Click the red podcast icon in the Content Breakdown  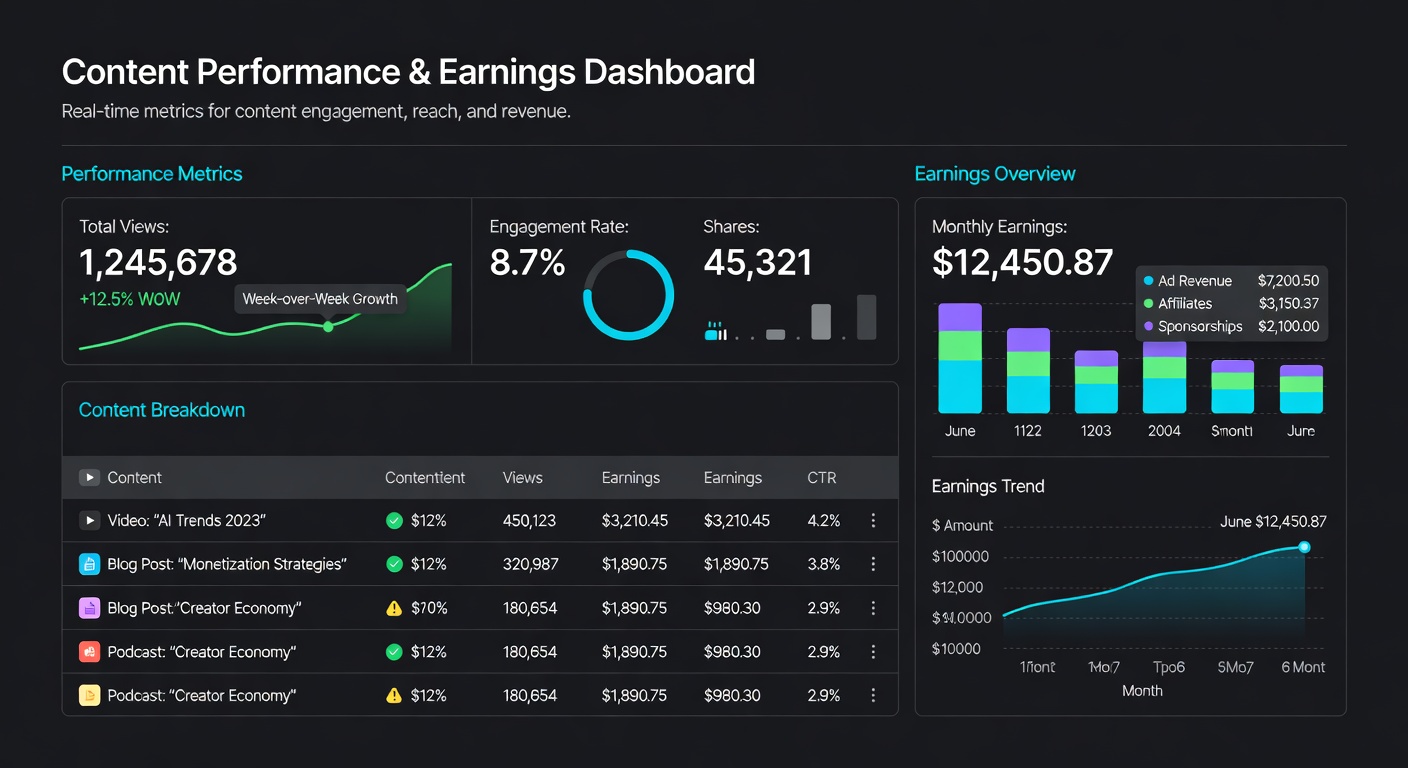coord(90,652)
